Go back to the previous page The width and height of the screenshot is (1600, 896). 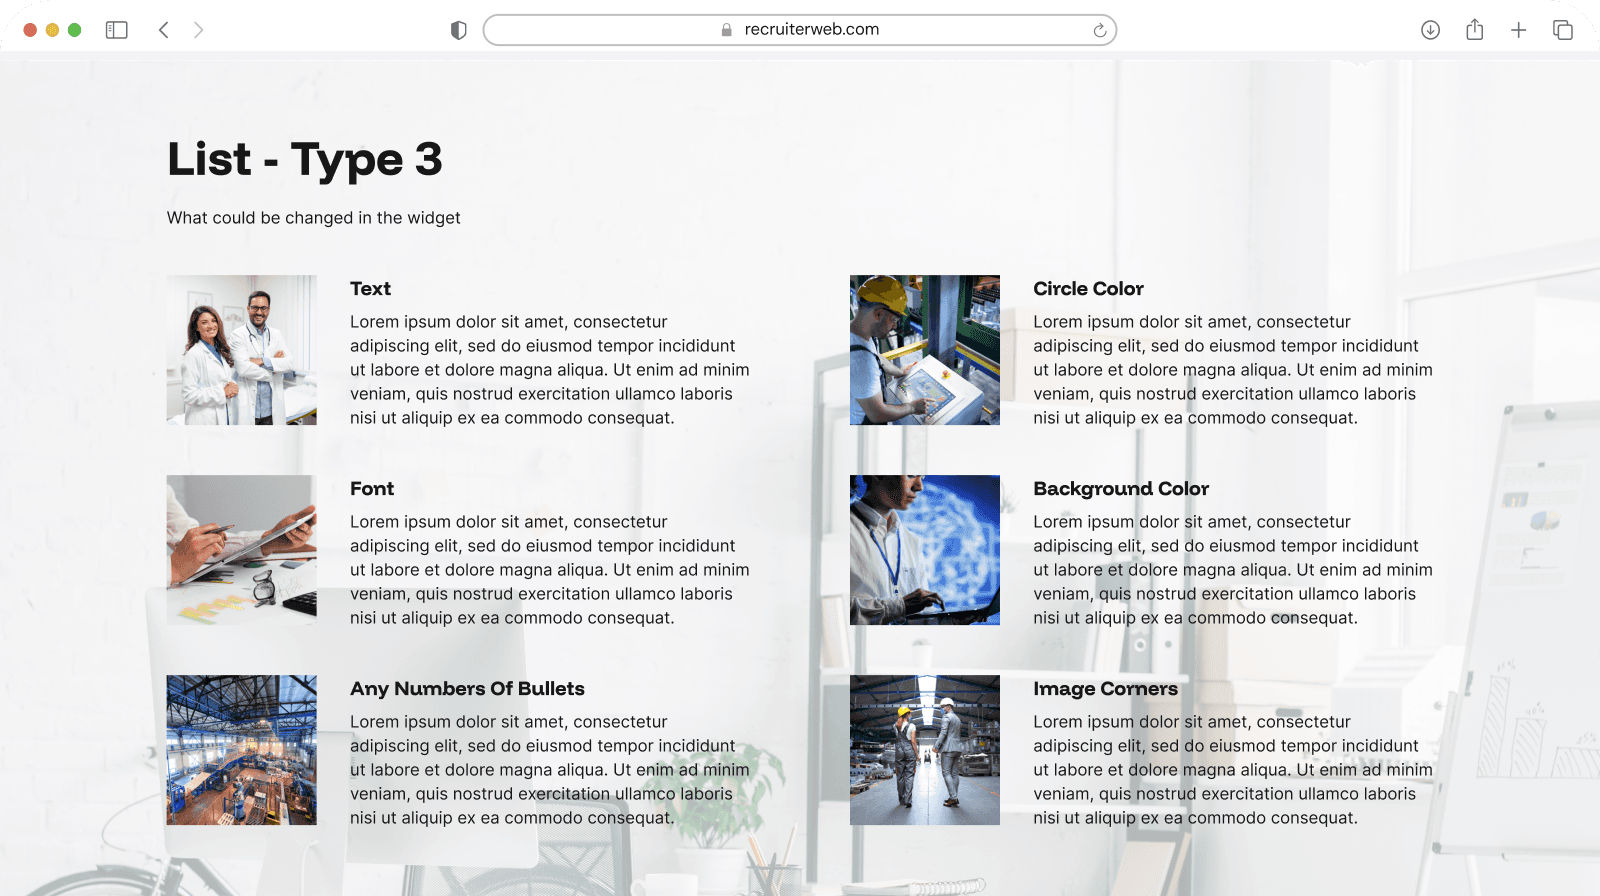164,30
